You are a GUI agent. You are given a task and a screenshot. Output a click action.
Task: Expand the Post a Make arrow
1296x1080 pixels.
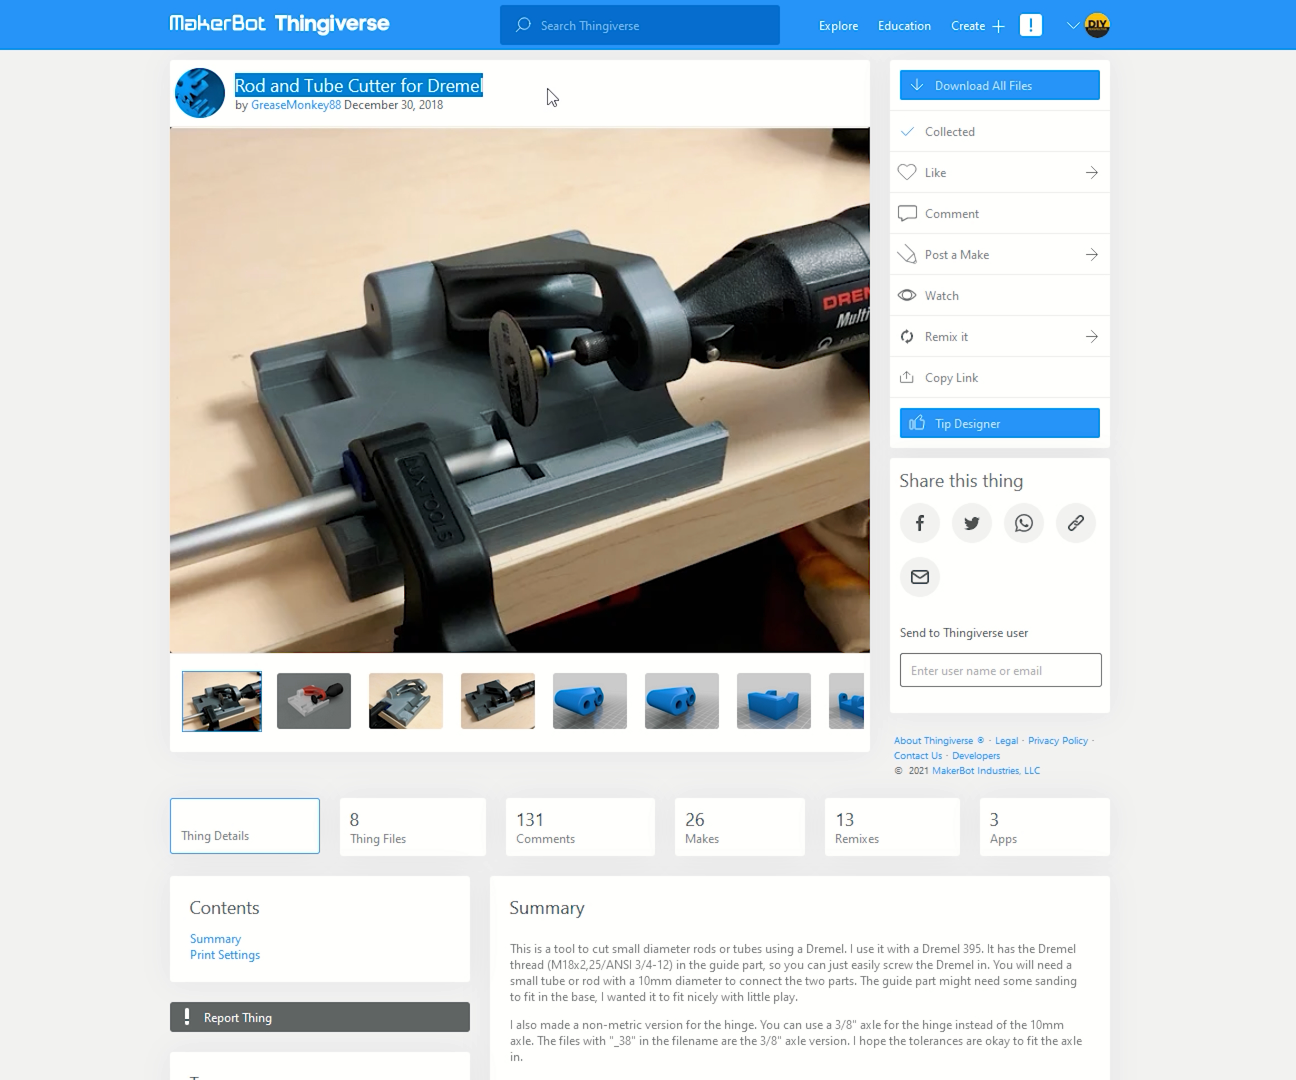pyautogui.click(x=1092, y=254)
